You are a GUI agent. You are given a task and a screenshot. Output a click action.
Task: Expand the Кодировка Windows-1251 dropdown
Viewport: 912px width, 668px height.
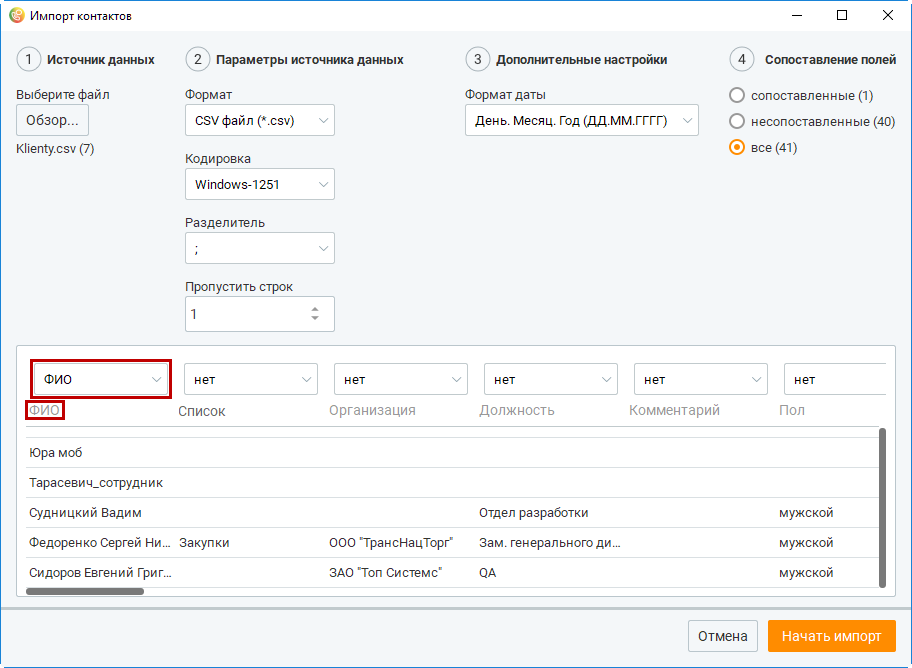pos(259,184)
